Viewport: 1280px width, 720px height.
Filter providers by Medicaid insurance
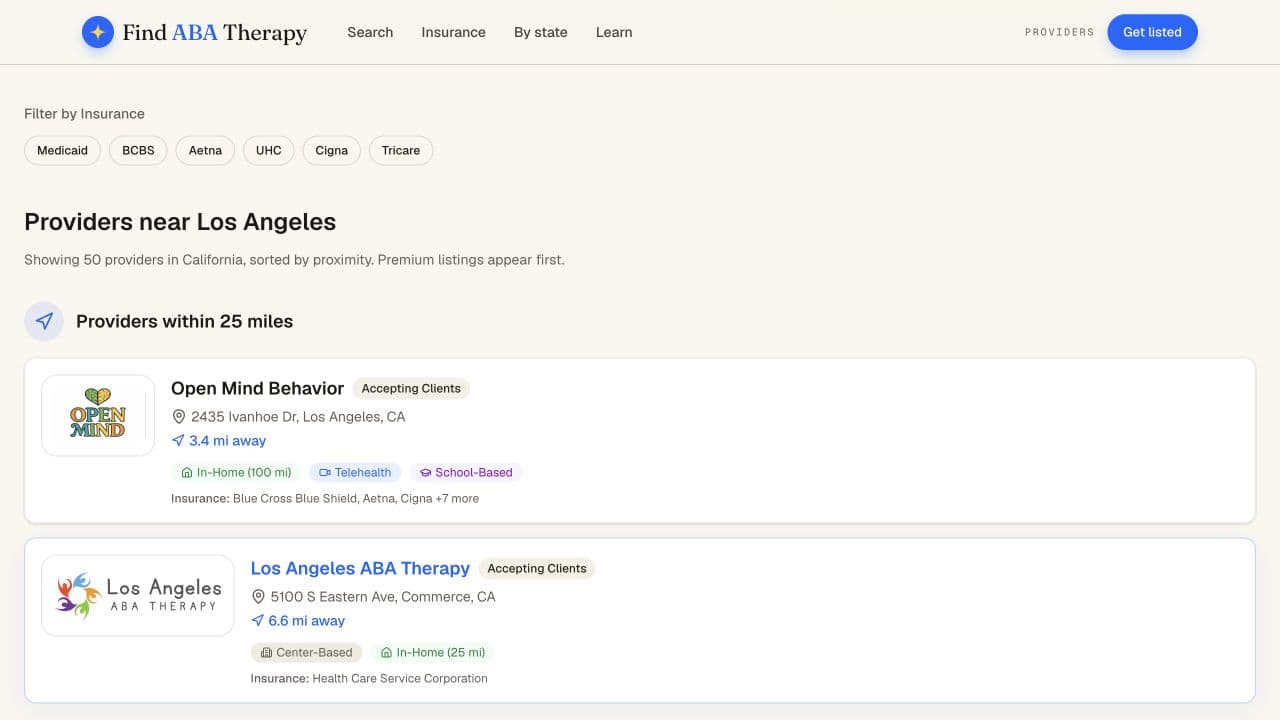point(62,150)
